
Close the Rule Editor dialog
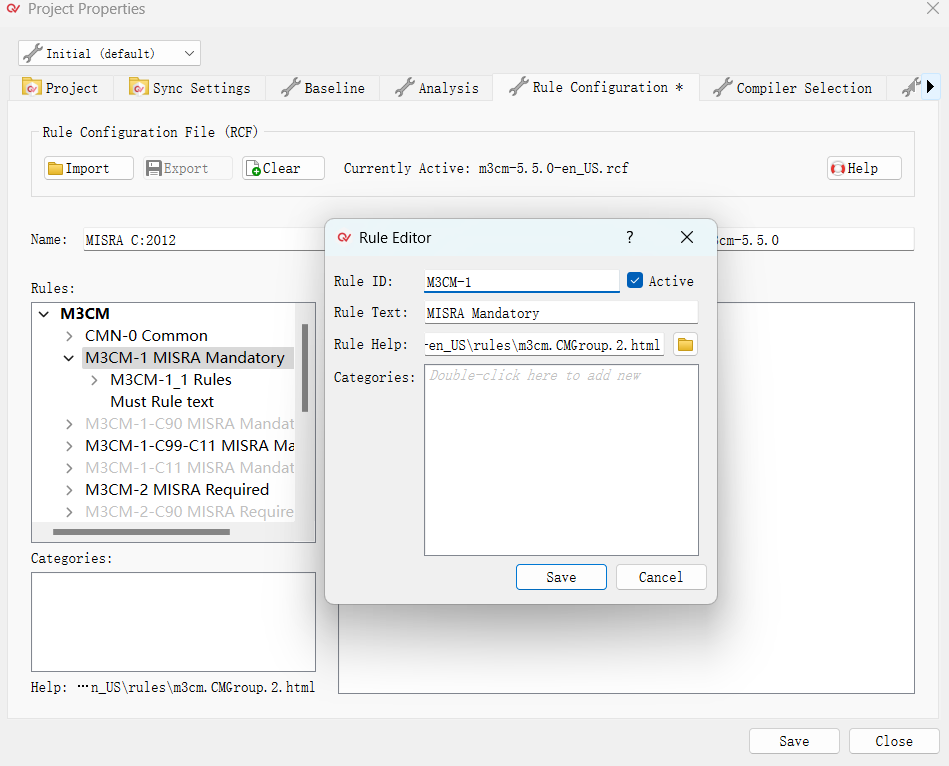tap(687, 237)
